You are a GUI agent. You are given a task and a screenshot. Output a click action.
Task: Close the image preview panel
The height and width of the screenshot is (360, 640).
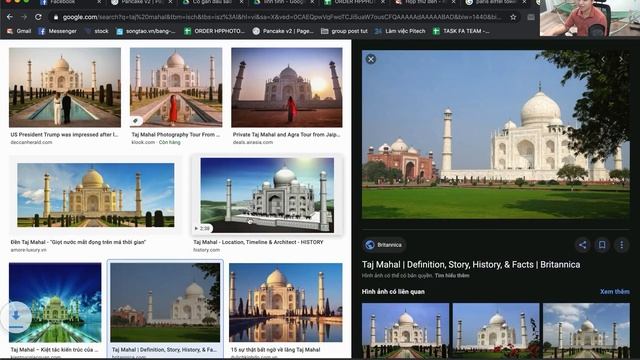(x=371, y=59)
